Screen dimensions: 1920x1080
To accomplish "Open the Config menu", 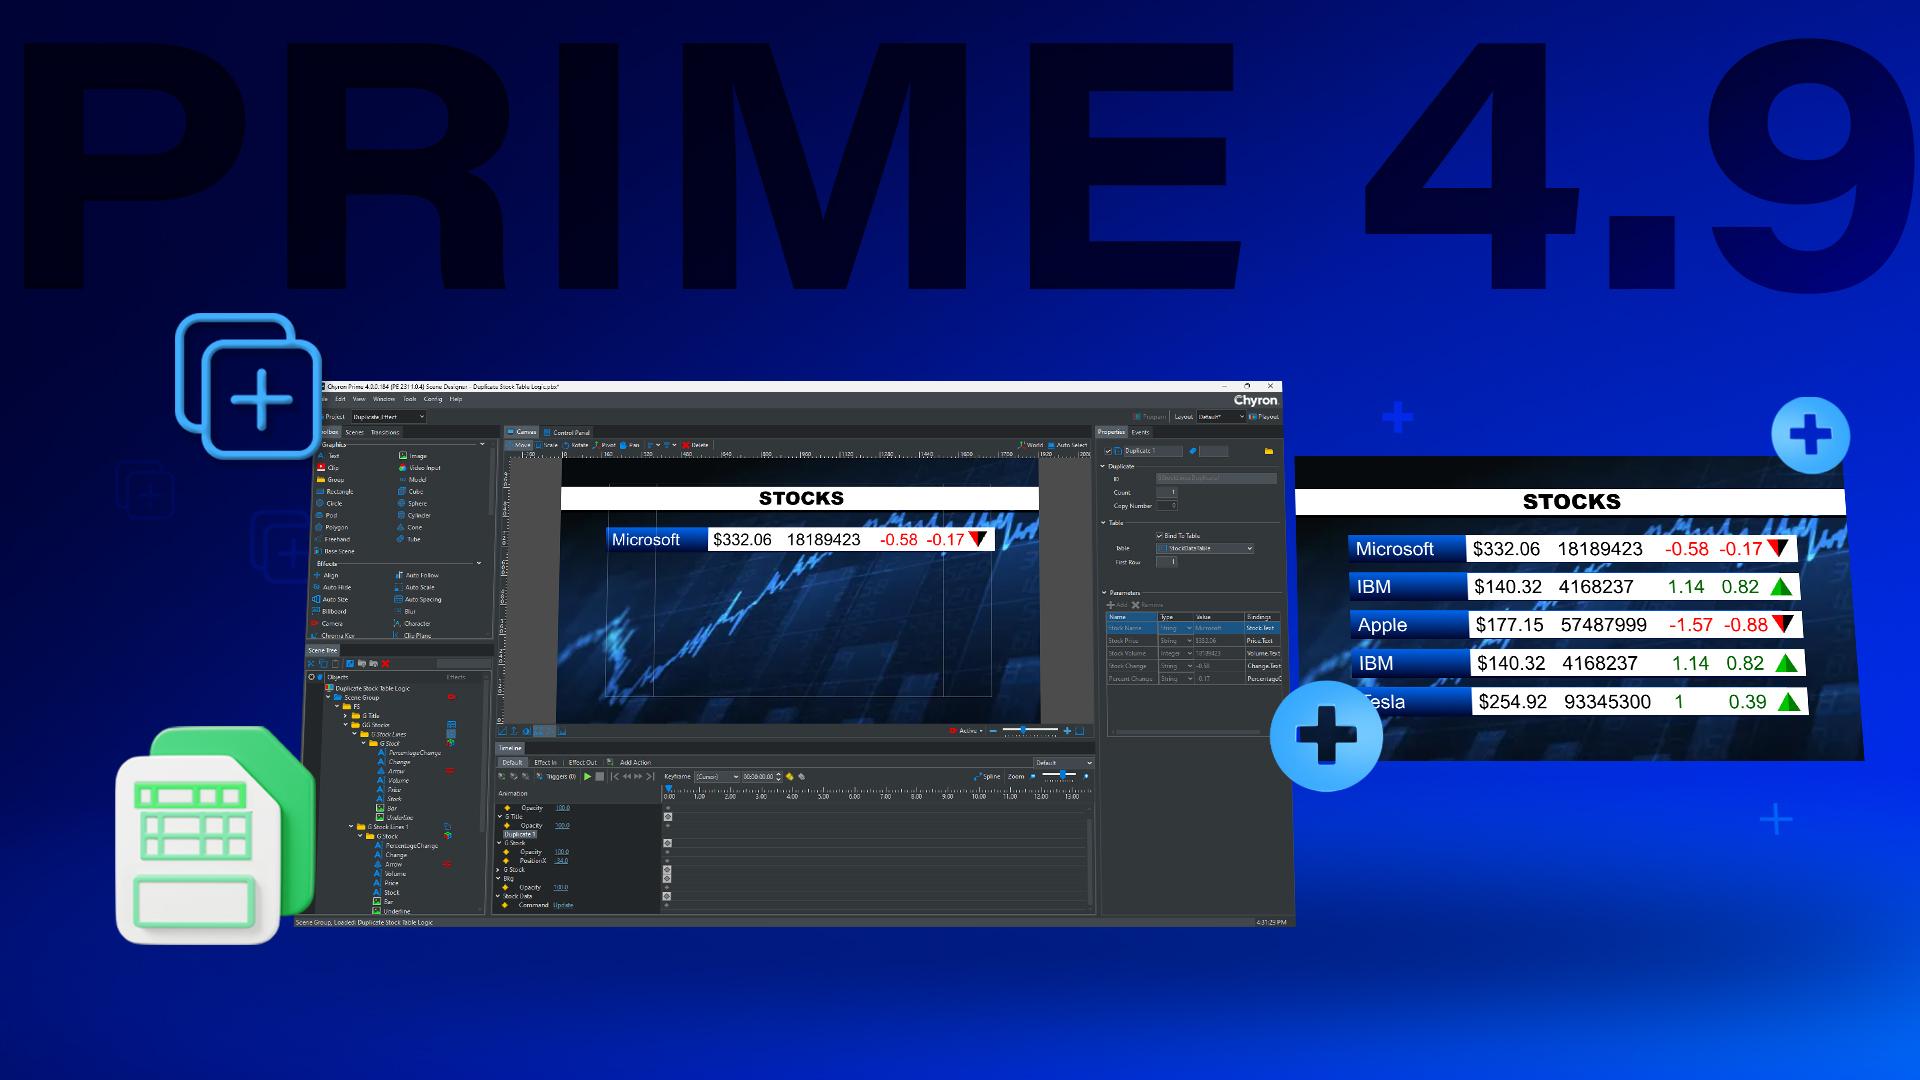I will pyautogui.click(x=433, y=399).
